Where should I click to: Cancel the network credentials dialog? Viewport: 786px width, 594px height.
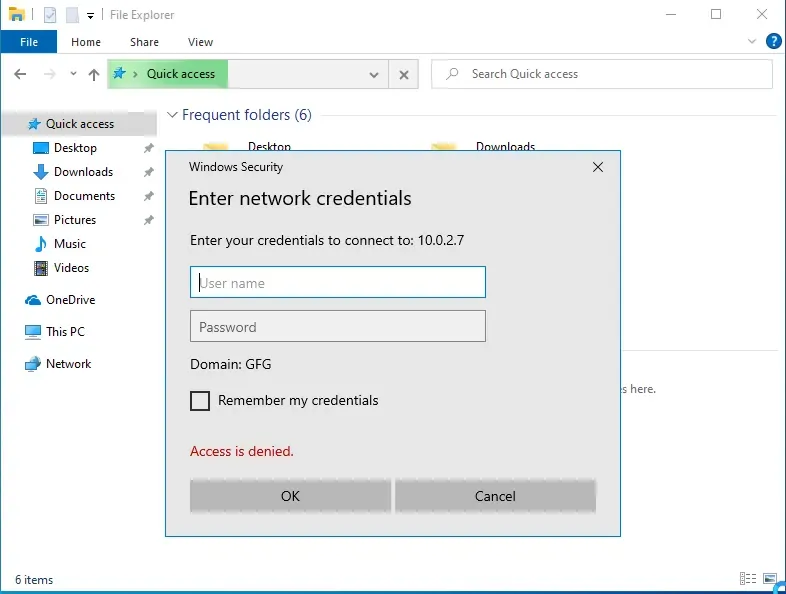click(x=495, y=496)
